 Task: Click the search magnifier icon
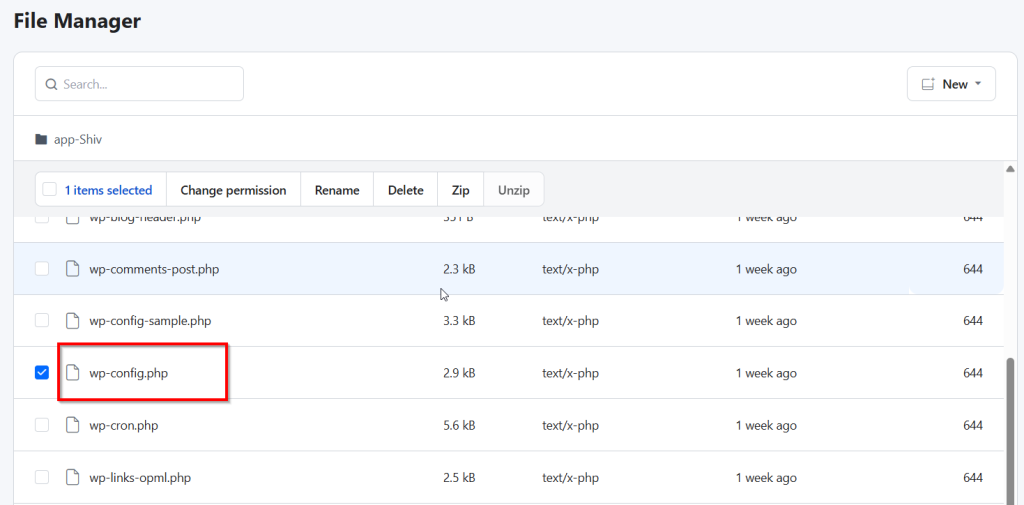click(51, 85)
